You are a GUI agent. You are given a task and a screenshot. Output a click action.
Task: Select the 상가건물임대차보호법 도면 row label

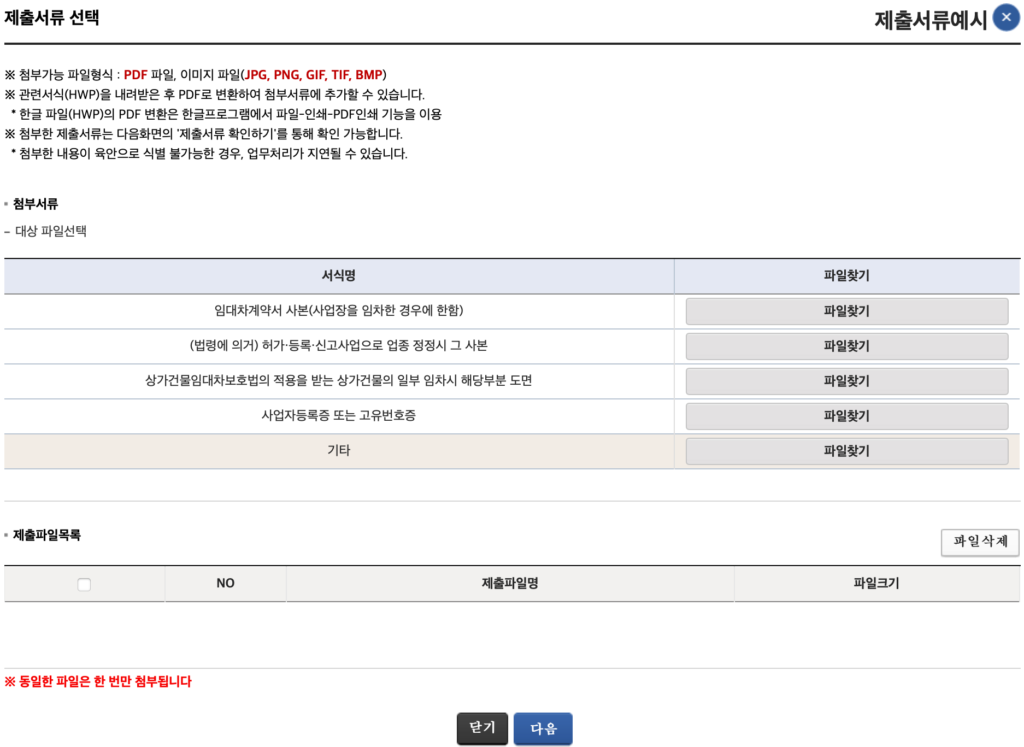coord(338,381)
